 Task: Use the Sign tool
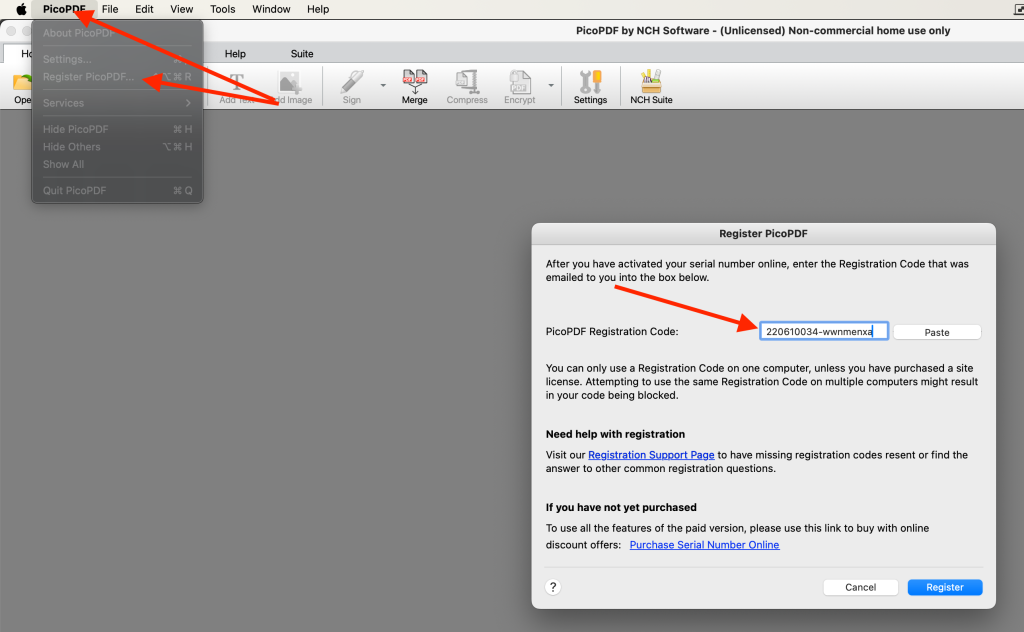point(351,86)
